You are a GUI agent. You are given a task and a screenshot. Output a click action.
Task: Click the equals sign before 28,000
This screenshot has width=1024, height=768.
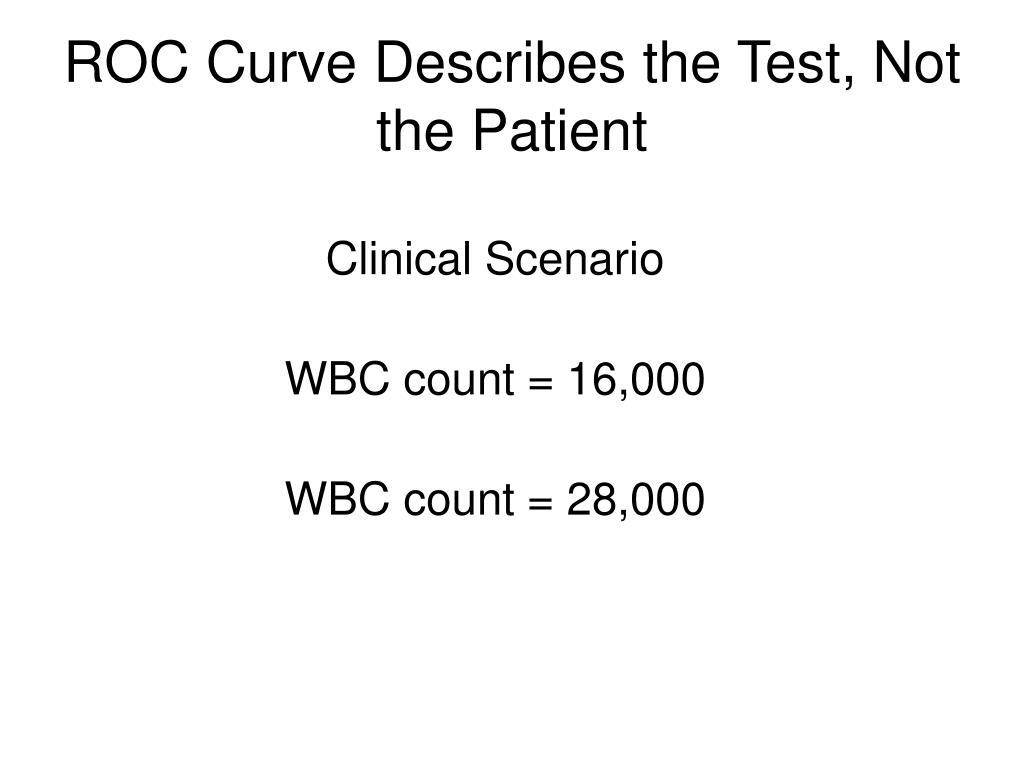pyautogui.click(x=541, y=502)
